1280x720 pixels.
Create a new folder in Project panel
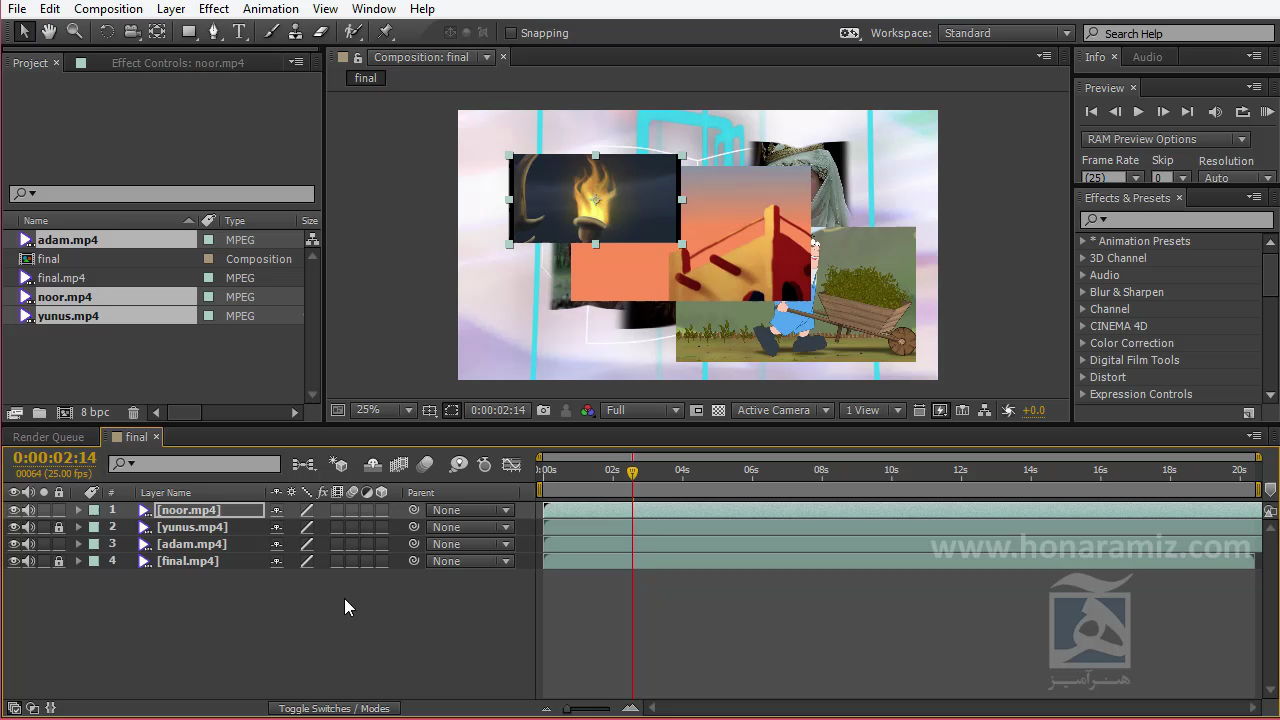point(39,412)
